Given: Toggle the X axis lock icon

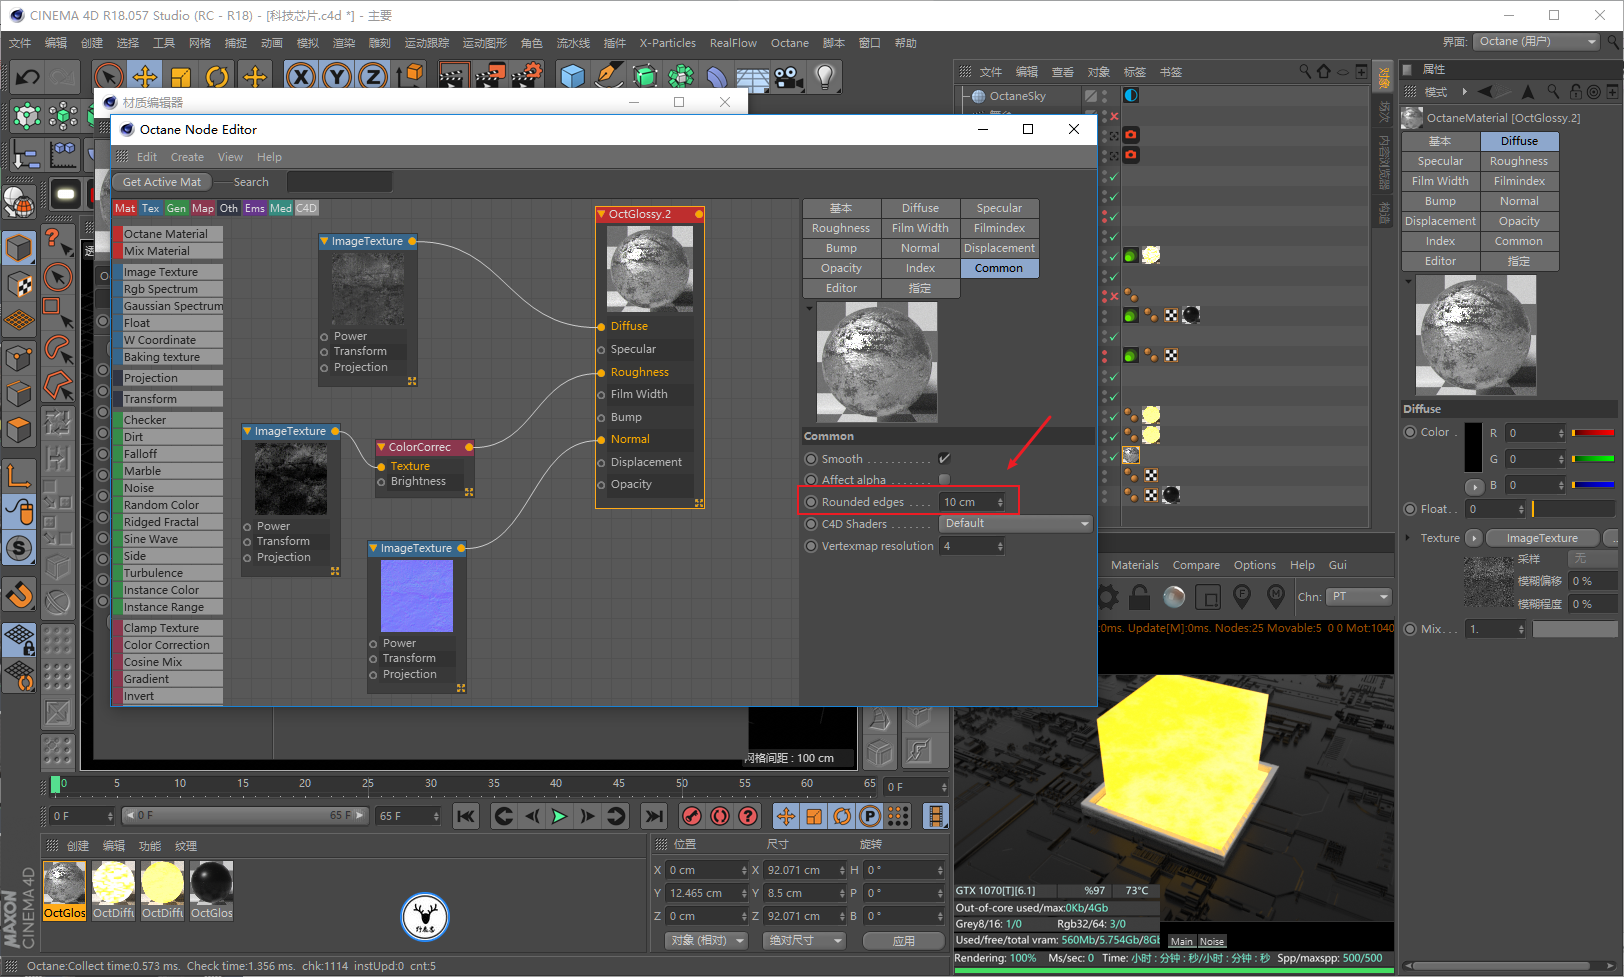Looking at the screenshot, I should tap(301, 77).
